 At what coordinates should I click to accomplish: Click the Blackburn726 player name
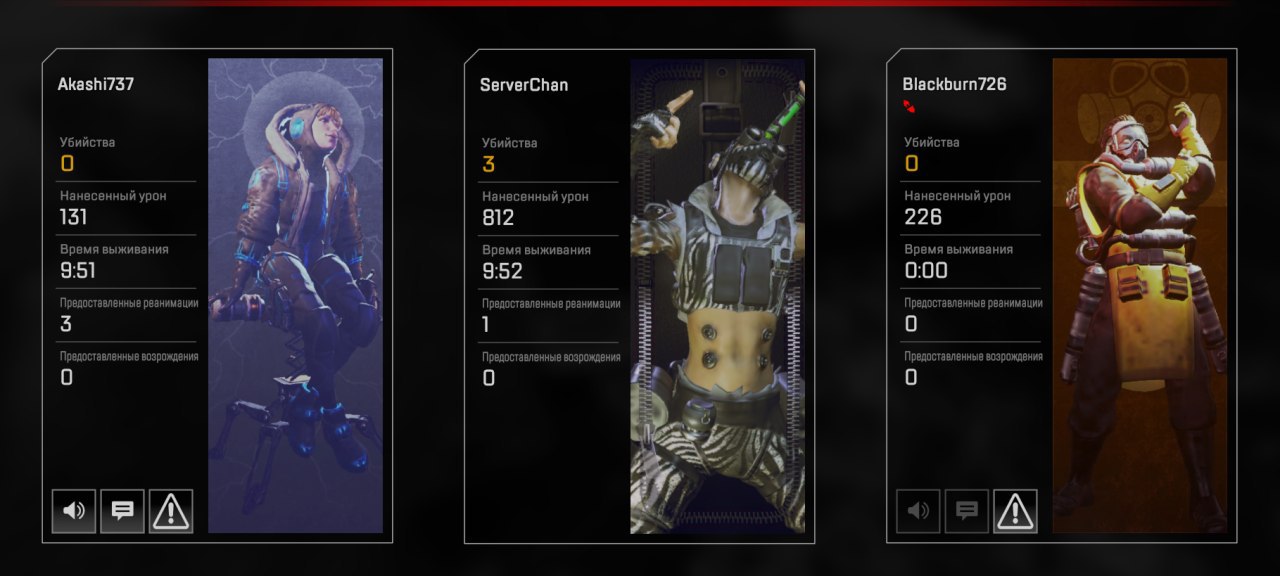[954, 84]
